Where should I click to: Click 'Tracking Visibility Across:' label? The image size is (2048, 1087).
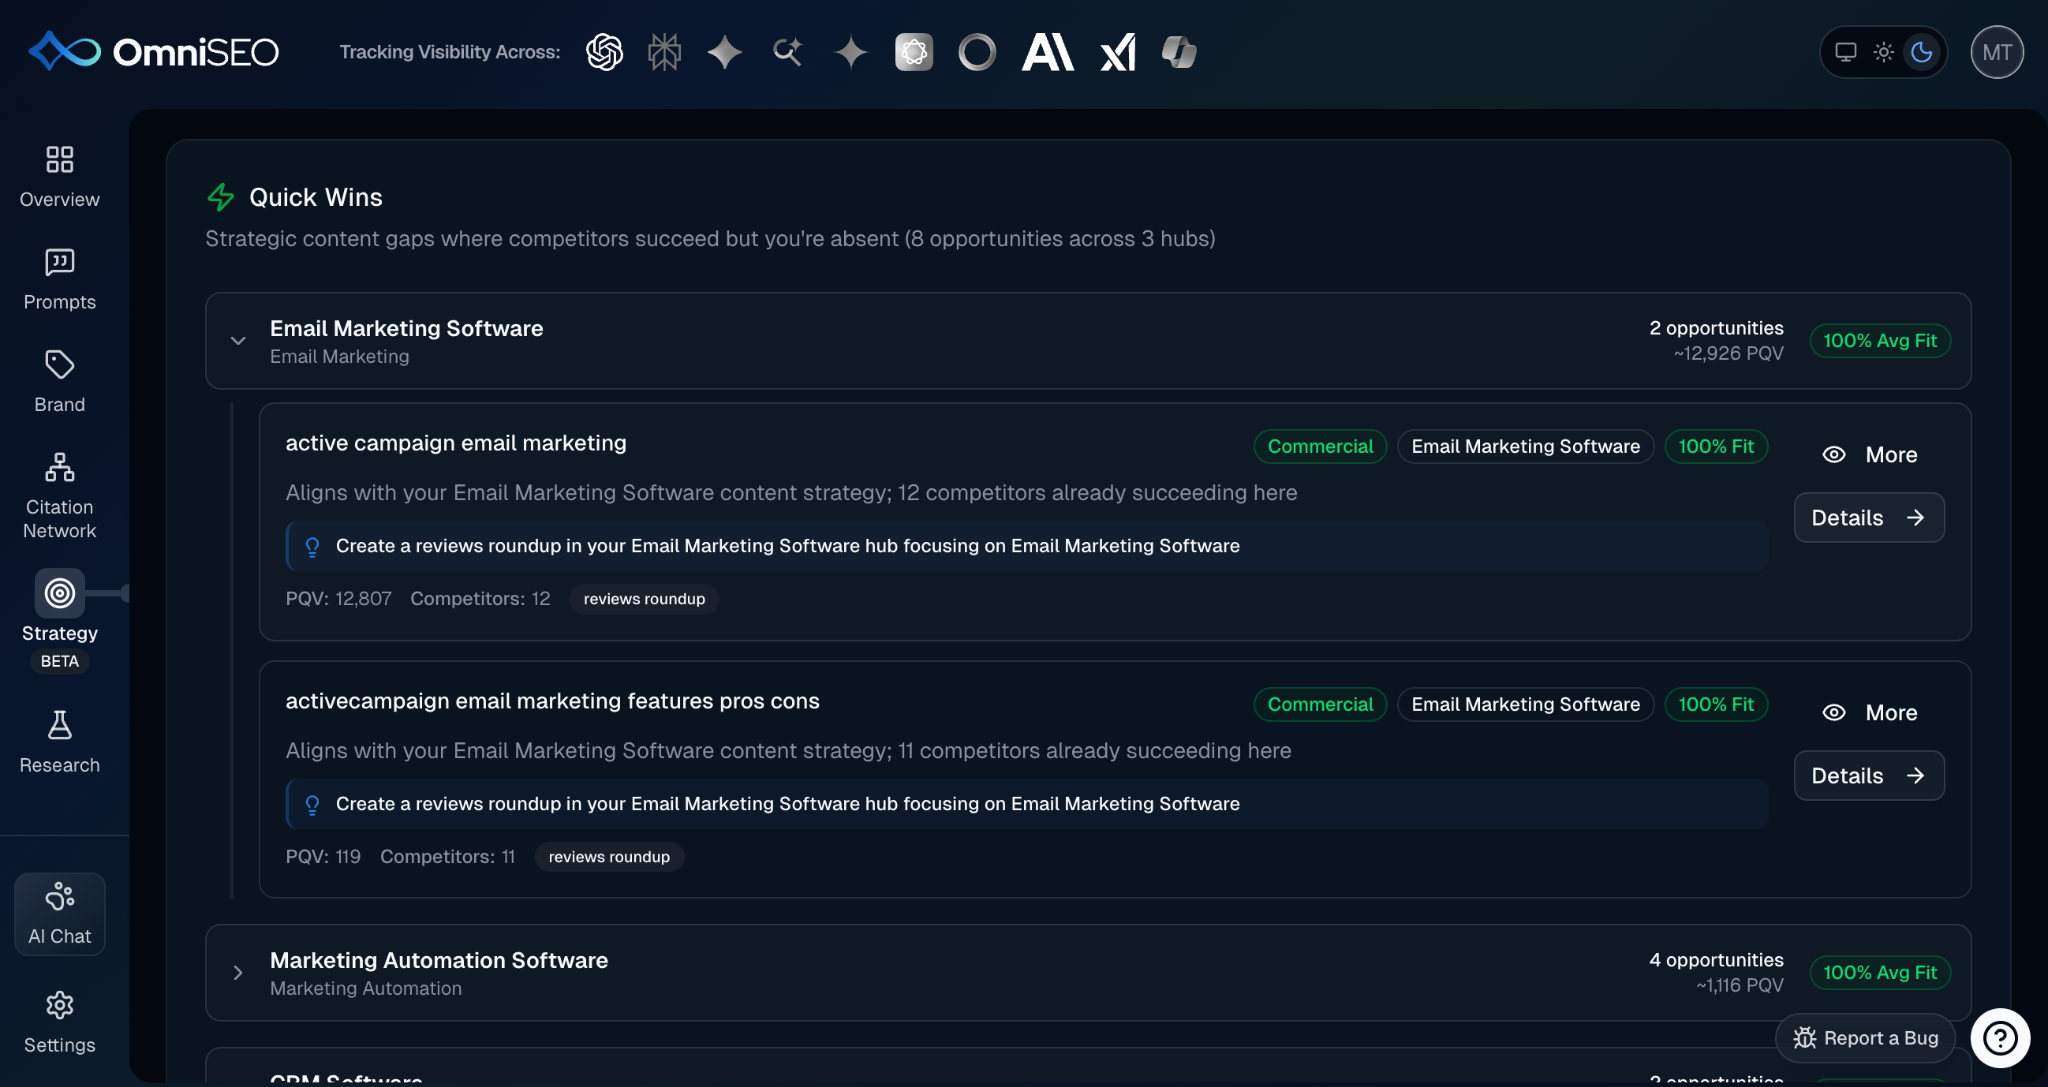point(450,52)
